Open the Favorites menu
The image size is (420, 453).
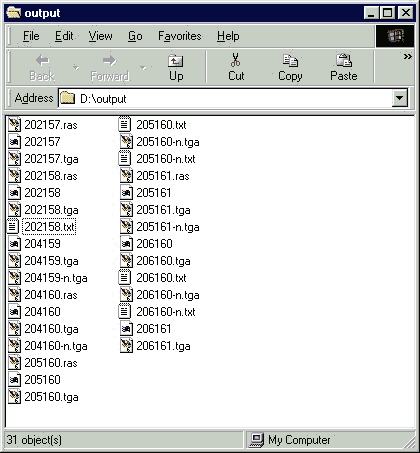(x=180, y=36)
